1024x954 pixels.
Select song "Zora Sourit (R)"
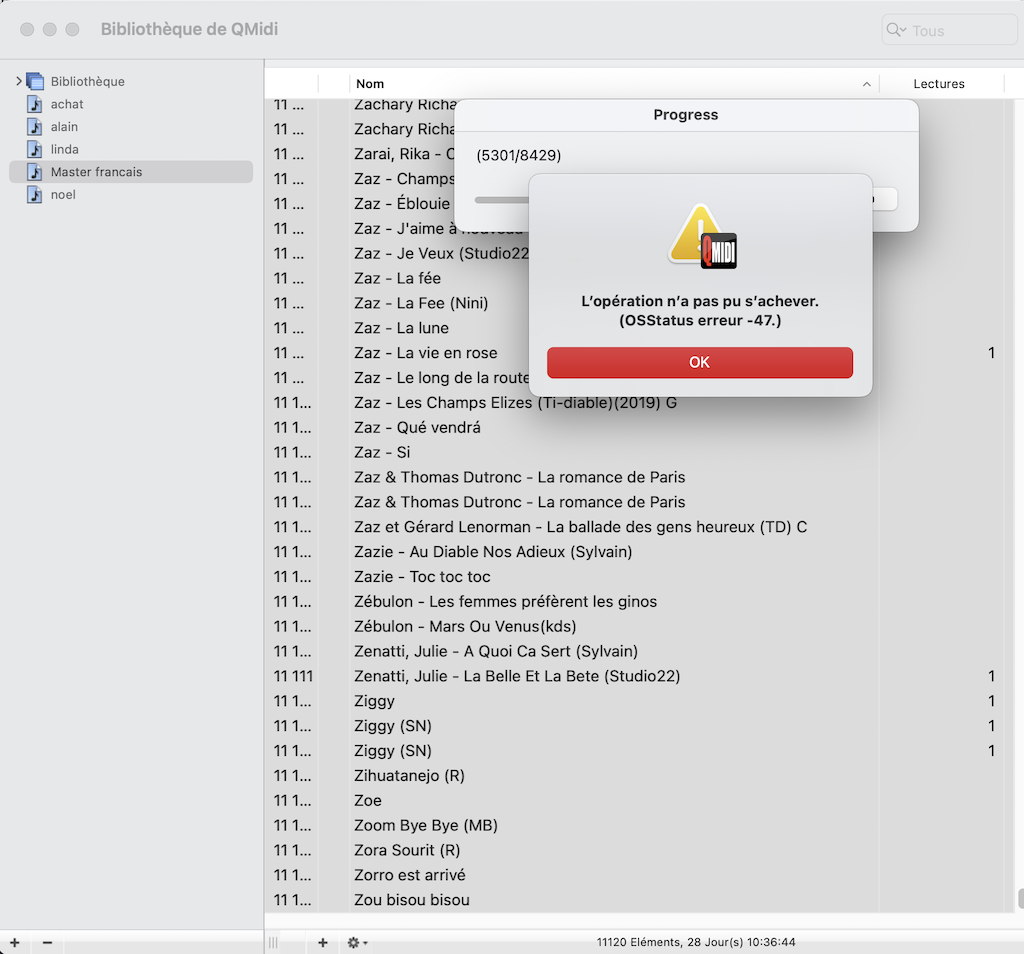(407, 850)
